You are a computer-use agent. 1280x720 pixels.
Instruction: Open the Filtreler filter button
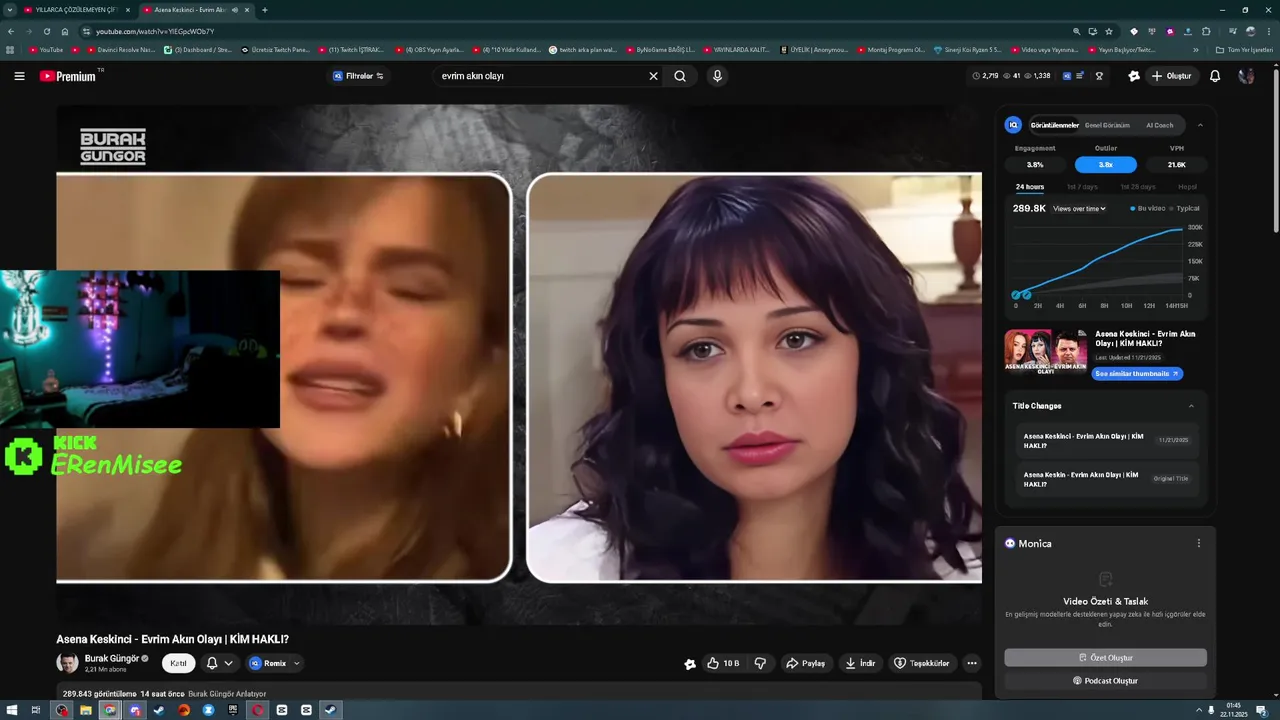358,76
